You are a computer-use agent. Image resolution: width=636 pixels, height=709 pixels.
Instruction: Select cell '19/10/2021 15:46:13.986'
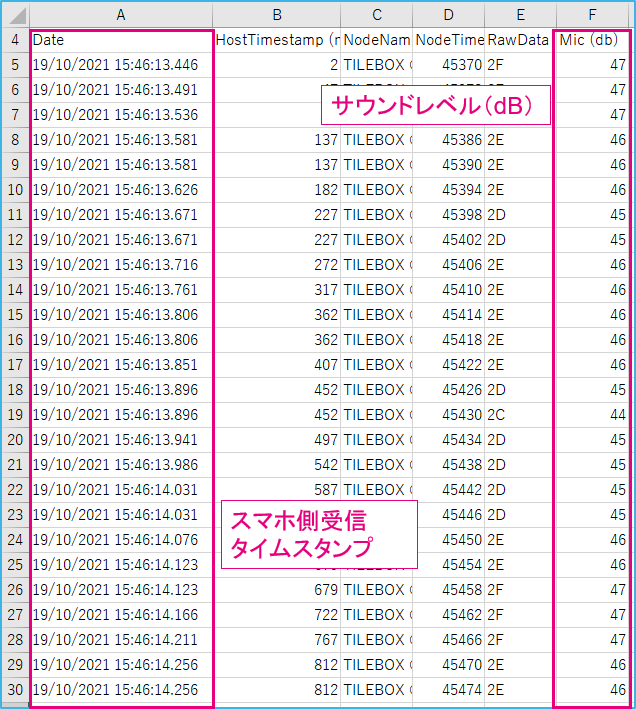tap(121, 465)
